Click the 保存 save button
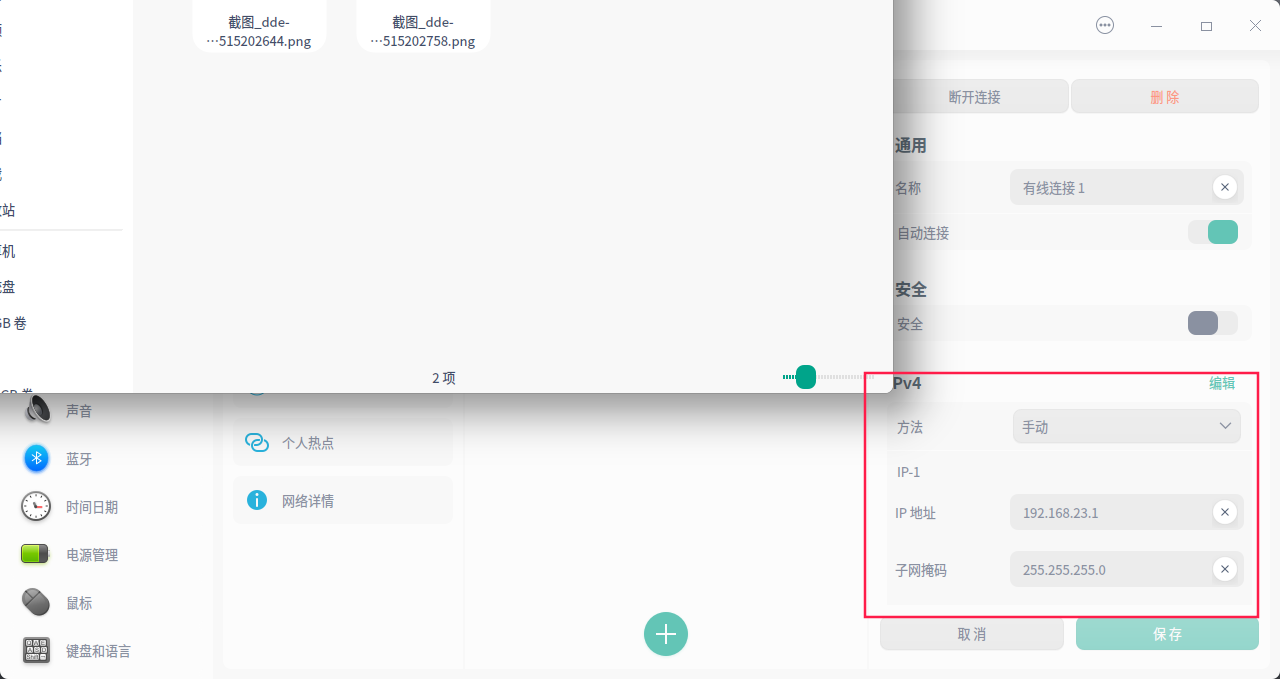 click(1167, 634)
